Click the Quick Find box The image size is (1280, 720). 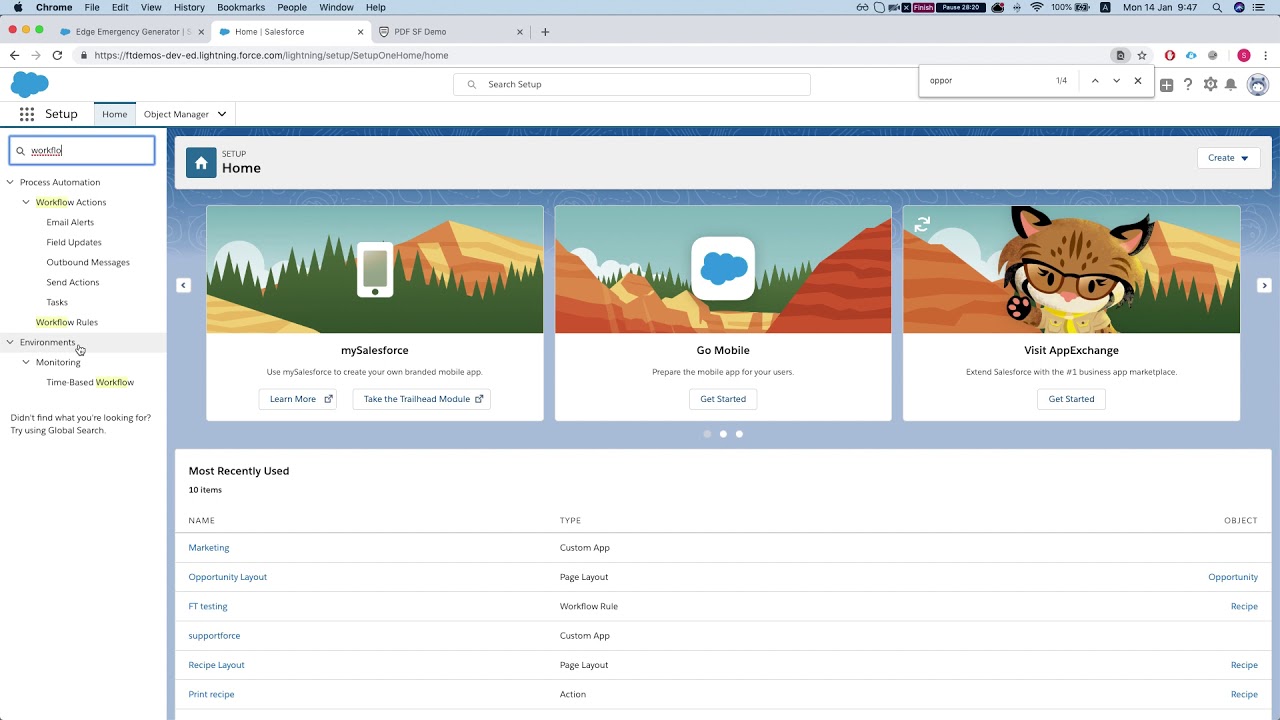pyautogui.click(x=82, y=151)
